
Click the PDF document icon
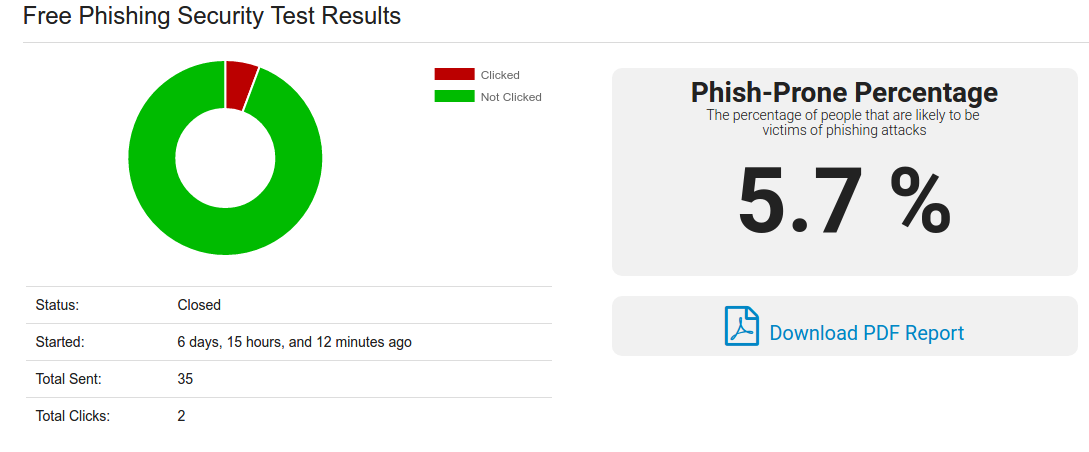tap(742, 326)
